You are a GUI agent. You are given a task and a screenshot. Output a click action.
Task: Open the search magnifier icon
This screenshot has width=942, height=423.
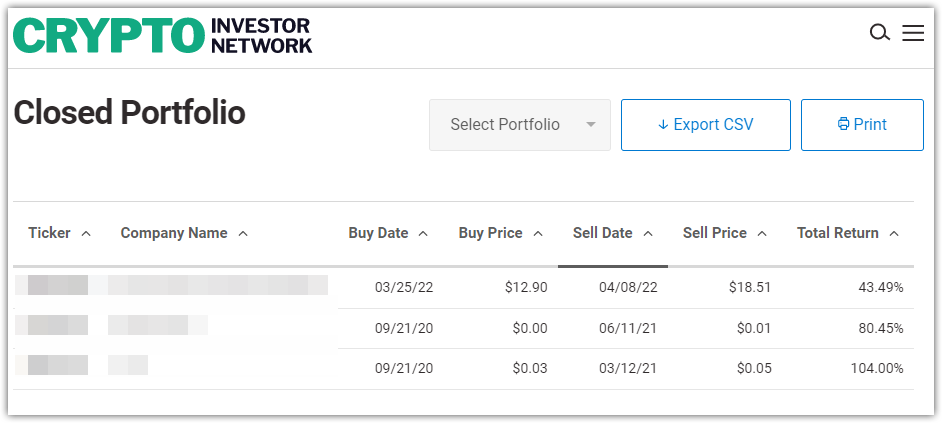click(880, 33)
